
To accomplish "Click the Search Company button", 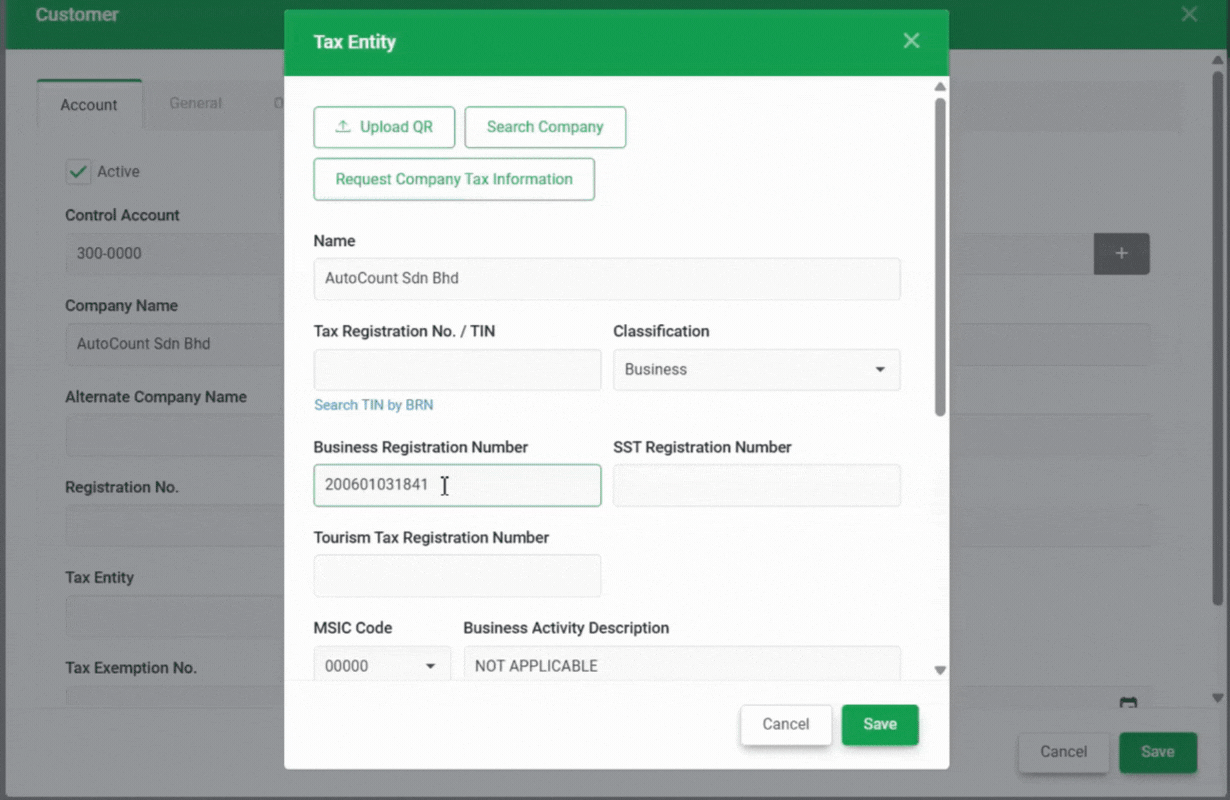I will (x=545, y=127).
